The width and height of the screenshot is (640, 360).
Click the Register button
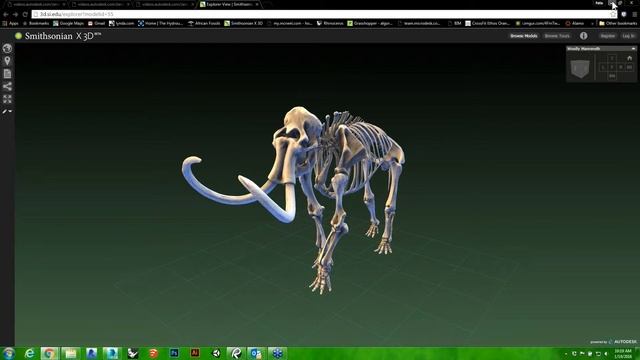(608, 36)
